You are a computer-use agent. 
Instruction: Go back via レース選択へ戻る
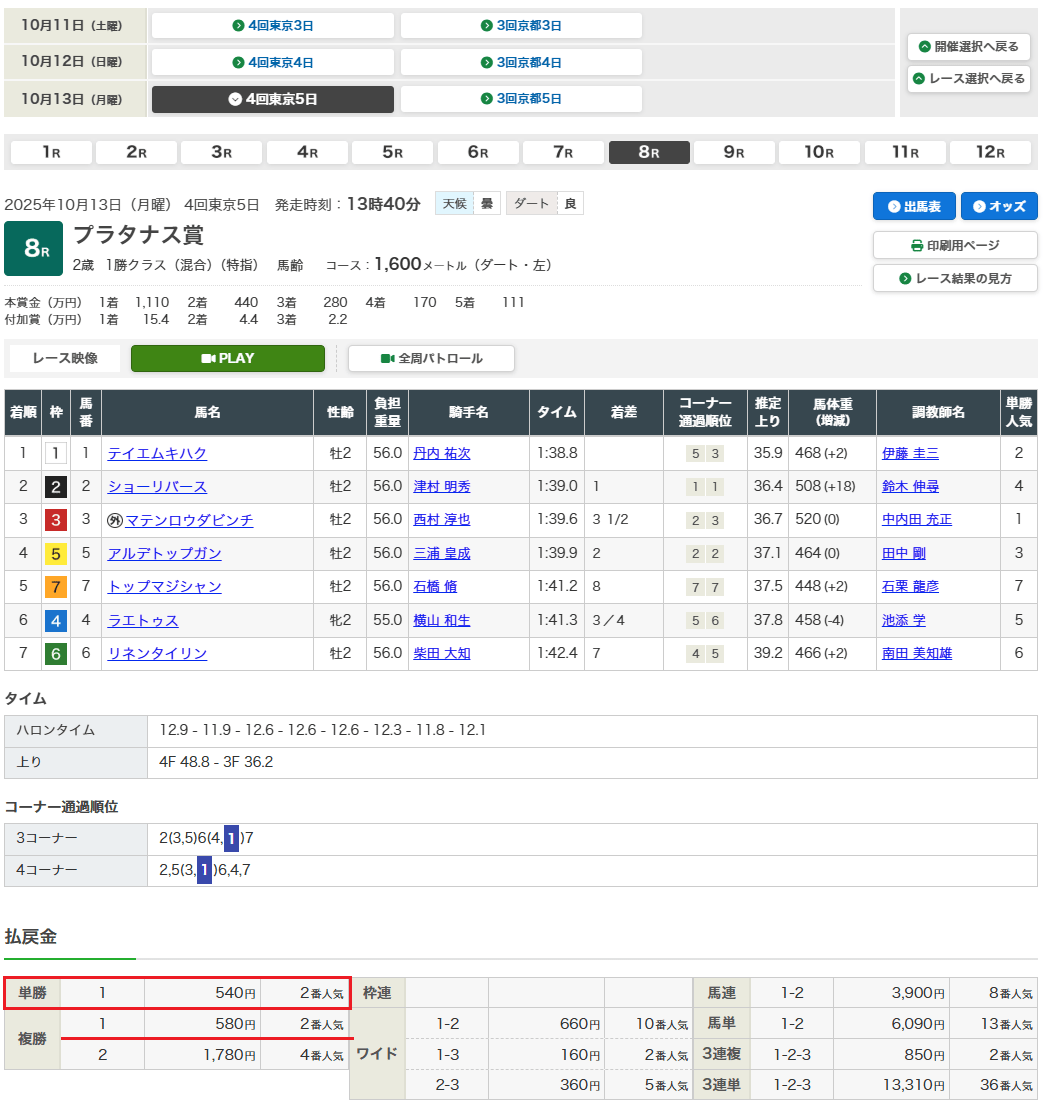968,79
